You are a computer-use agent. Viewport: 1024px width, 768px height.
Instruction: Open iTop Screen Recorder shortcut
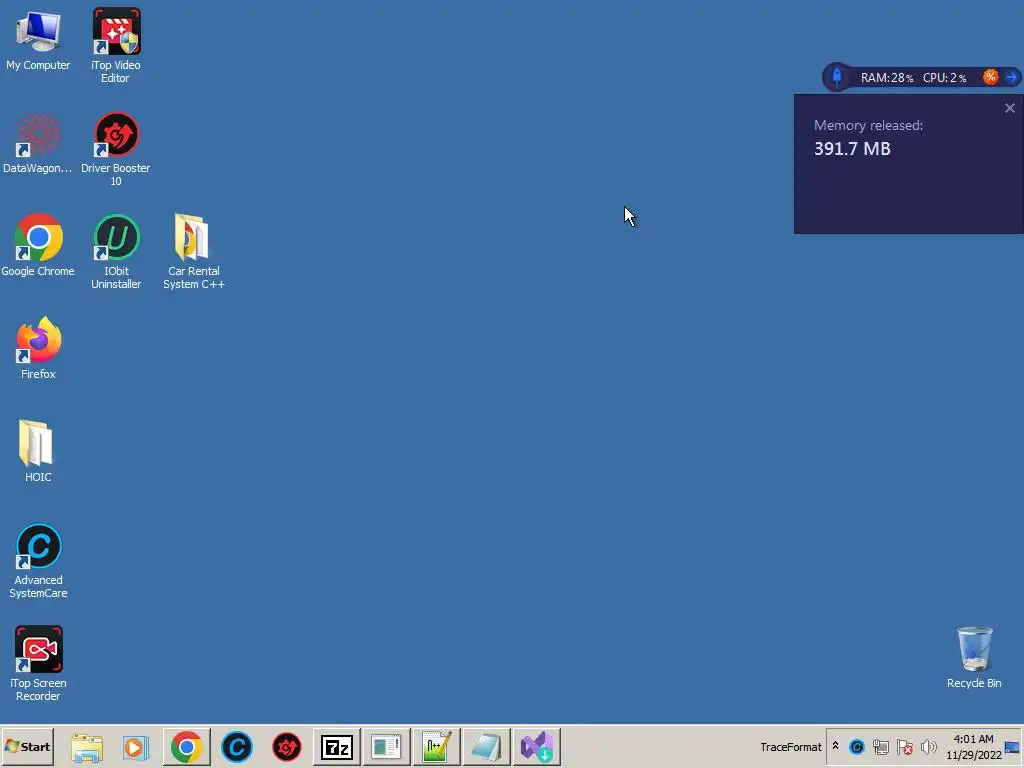38,664
